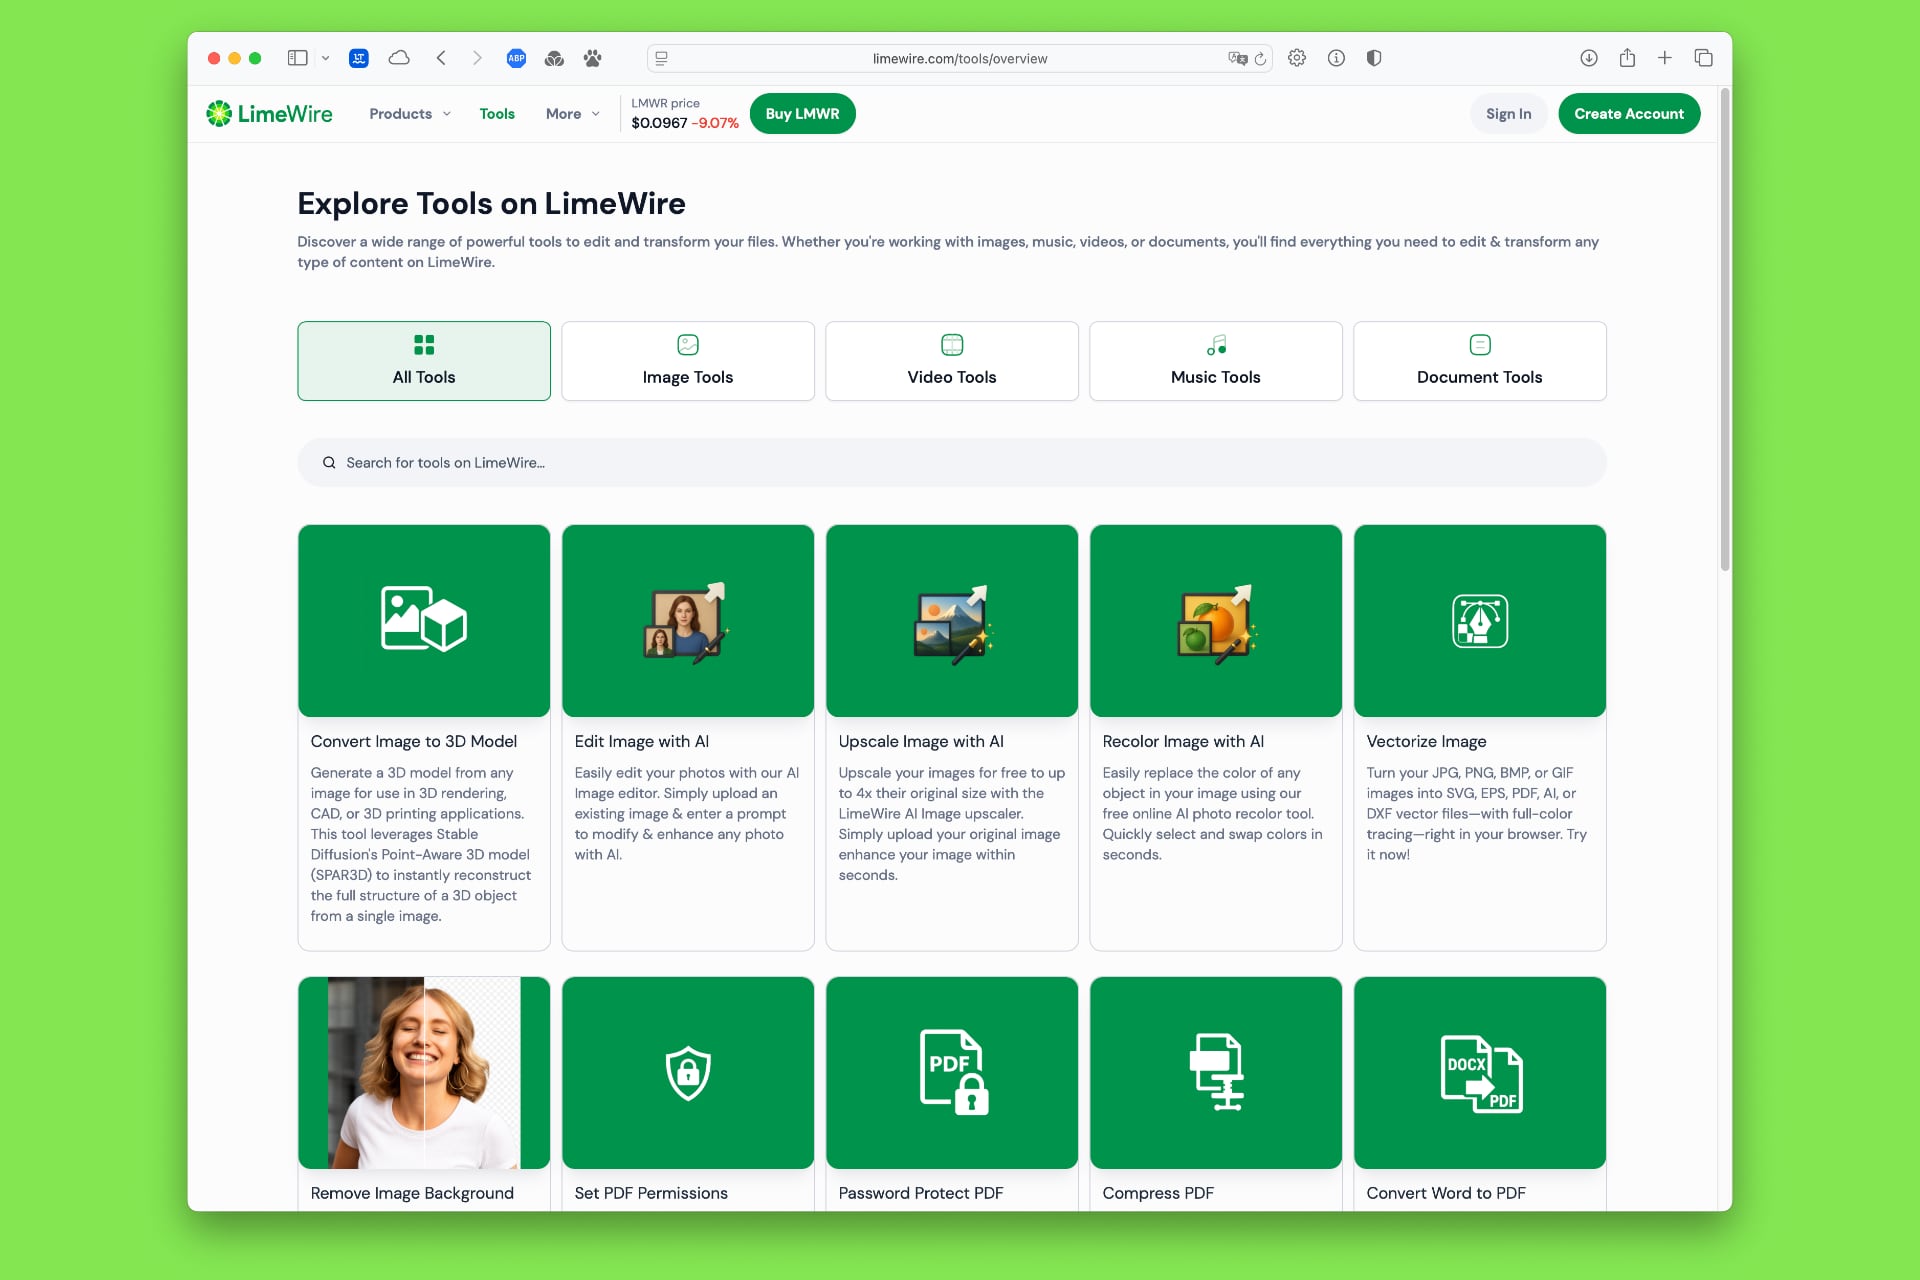Click the Vectorize Image tool icon
The height and width of the screenshot is (1280, 1920).
pos(1479,621)
